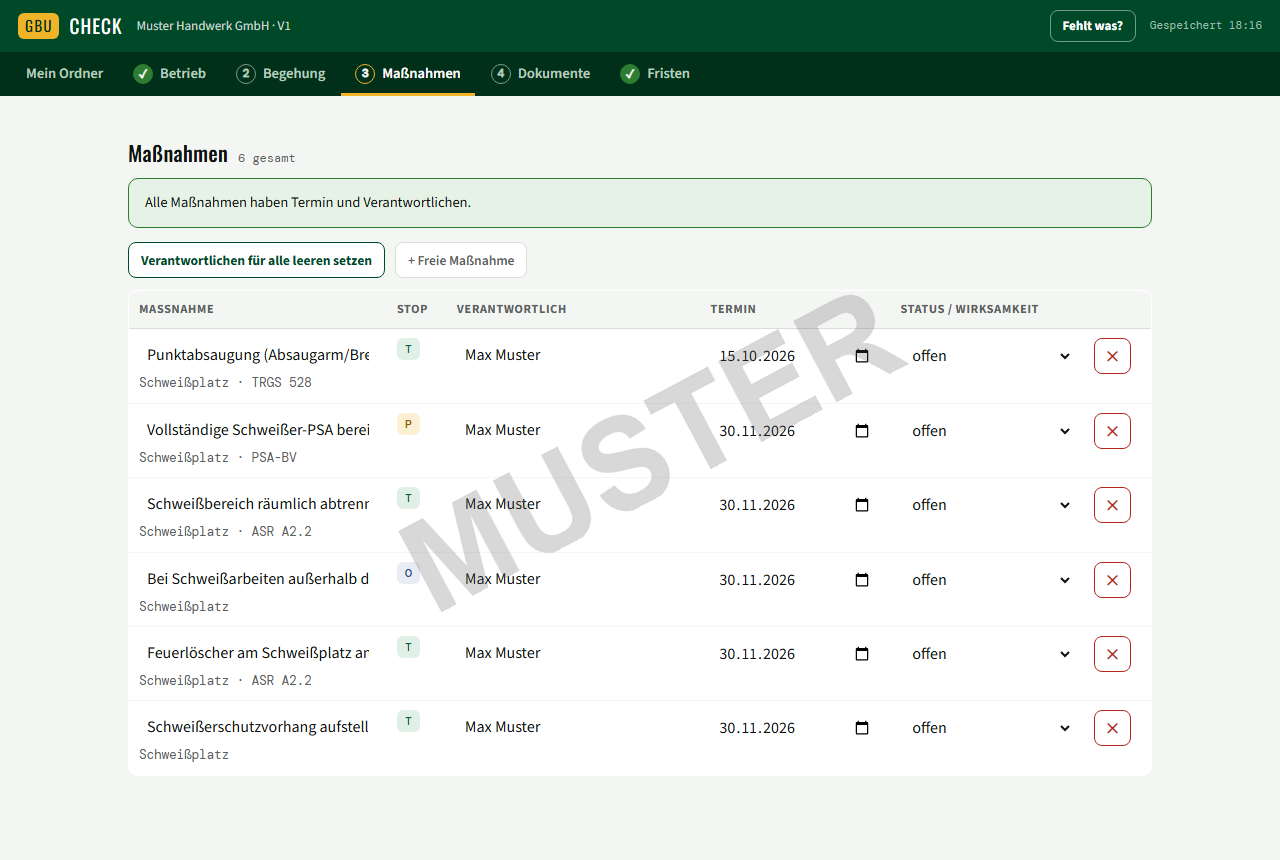The image size is (1280, 860).
Task: Switch to the Fristen step tab
Action: (x=655, y=73)
